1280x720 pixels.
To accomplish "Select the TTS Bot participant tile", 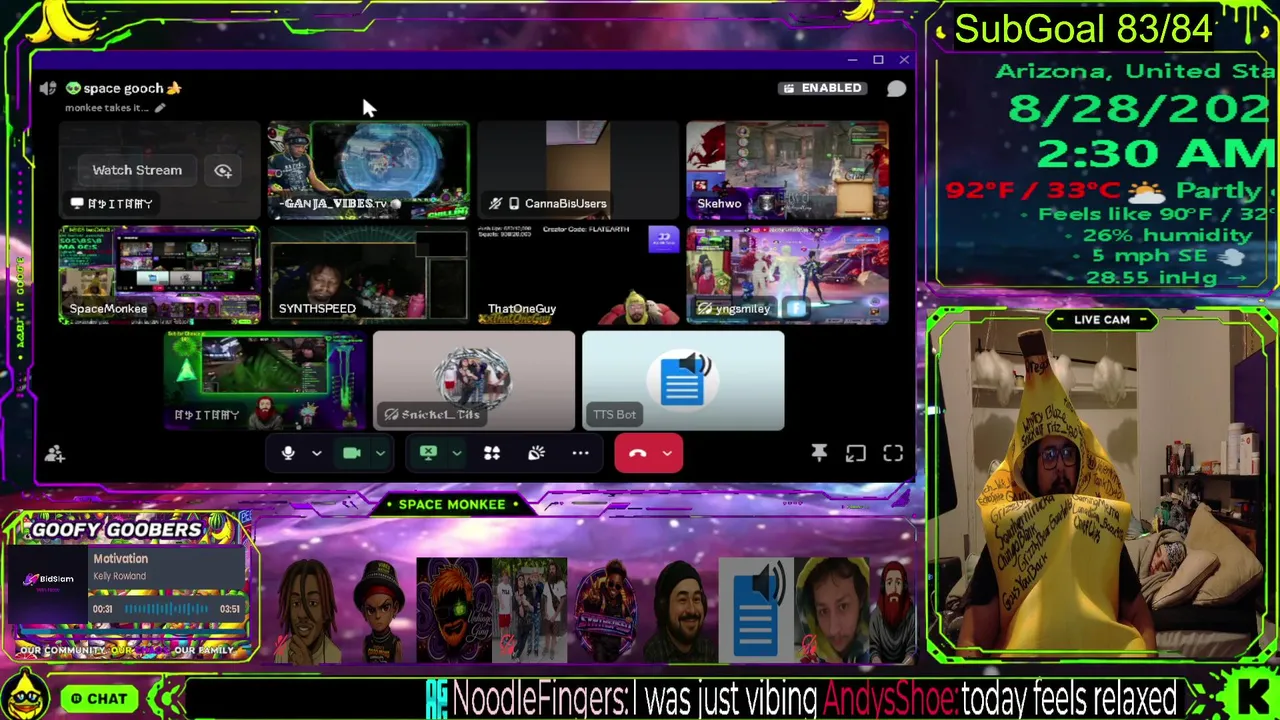I will pyautogui.click(x=683, y=381).
